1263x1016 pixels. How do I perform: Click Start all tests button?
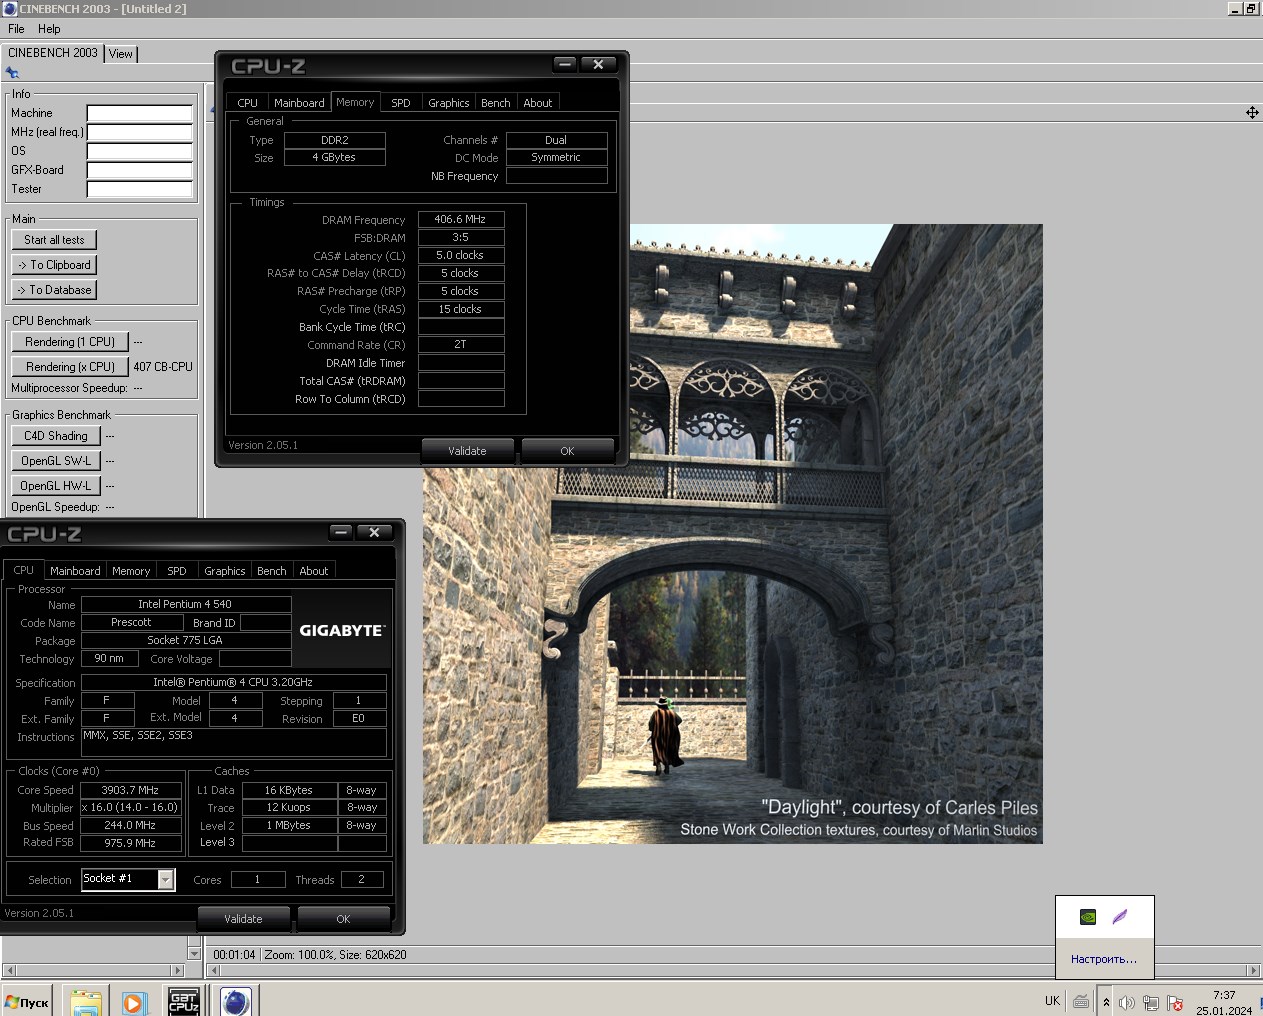tap(54, 240)
